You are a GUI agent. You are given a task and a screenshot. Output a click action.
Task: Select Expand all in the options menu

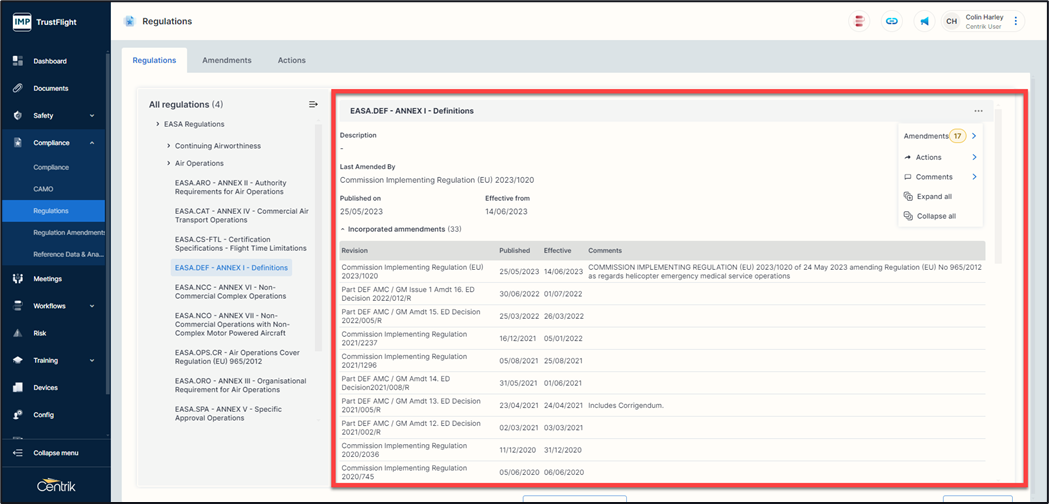coord(933,197)
